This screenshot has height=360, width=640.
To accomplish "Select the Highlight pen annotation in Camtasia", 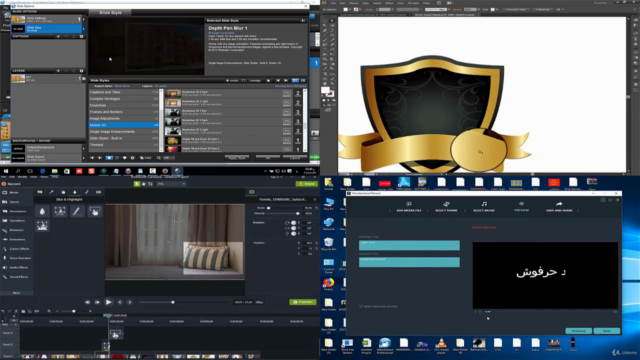I will (77, 211).
